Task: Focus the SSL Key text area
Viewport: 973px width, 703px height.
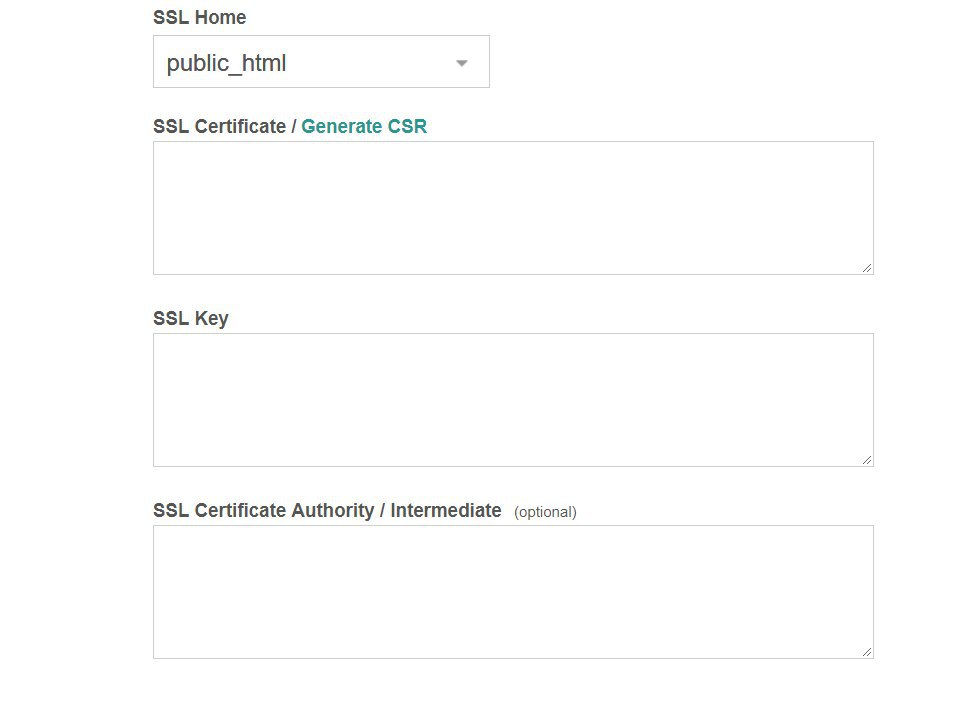Action: (x=513, y=400)
